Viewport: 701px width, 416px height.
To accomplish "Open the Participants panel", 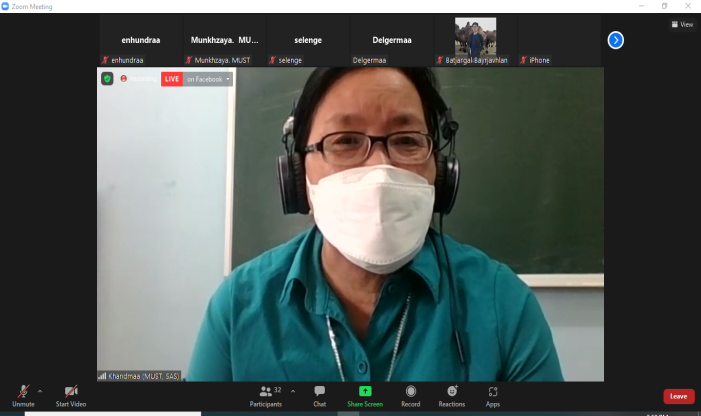I will (266, 396).
